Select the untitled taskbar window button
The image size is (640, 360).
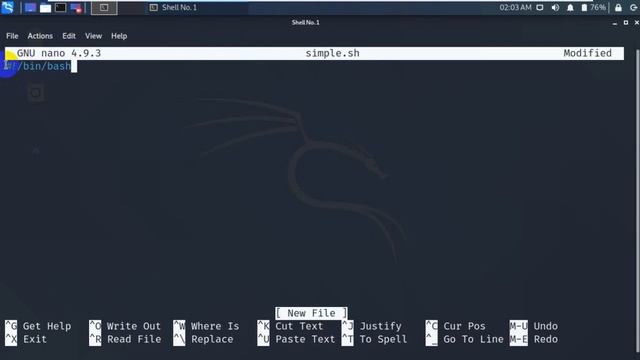point(104,8)
